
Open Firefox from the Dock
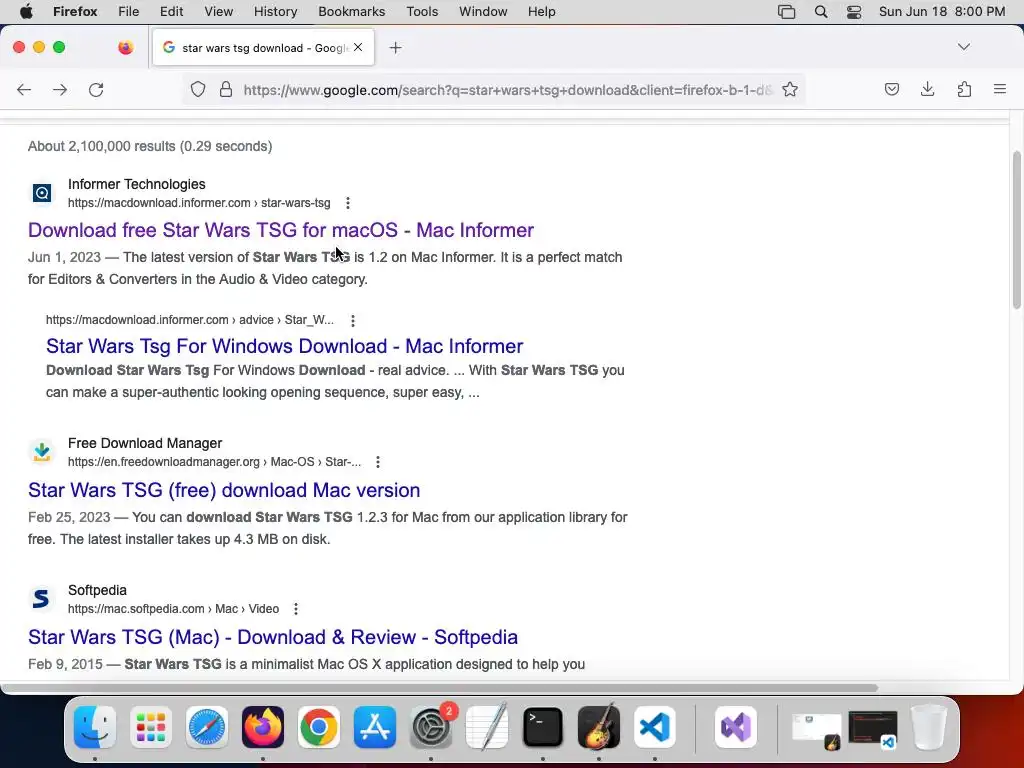[263, 727]
